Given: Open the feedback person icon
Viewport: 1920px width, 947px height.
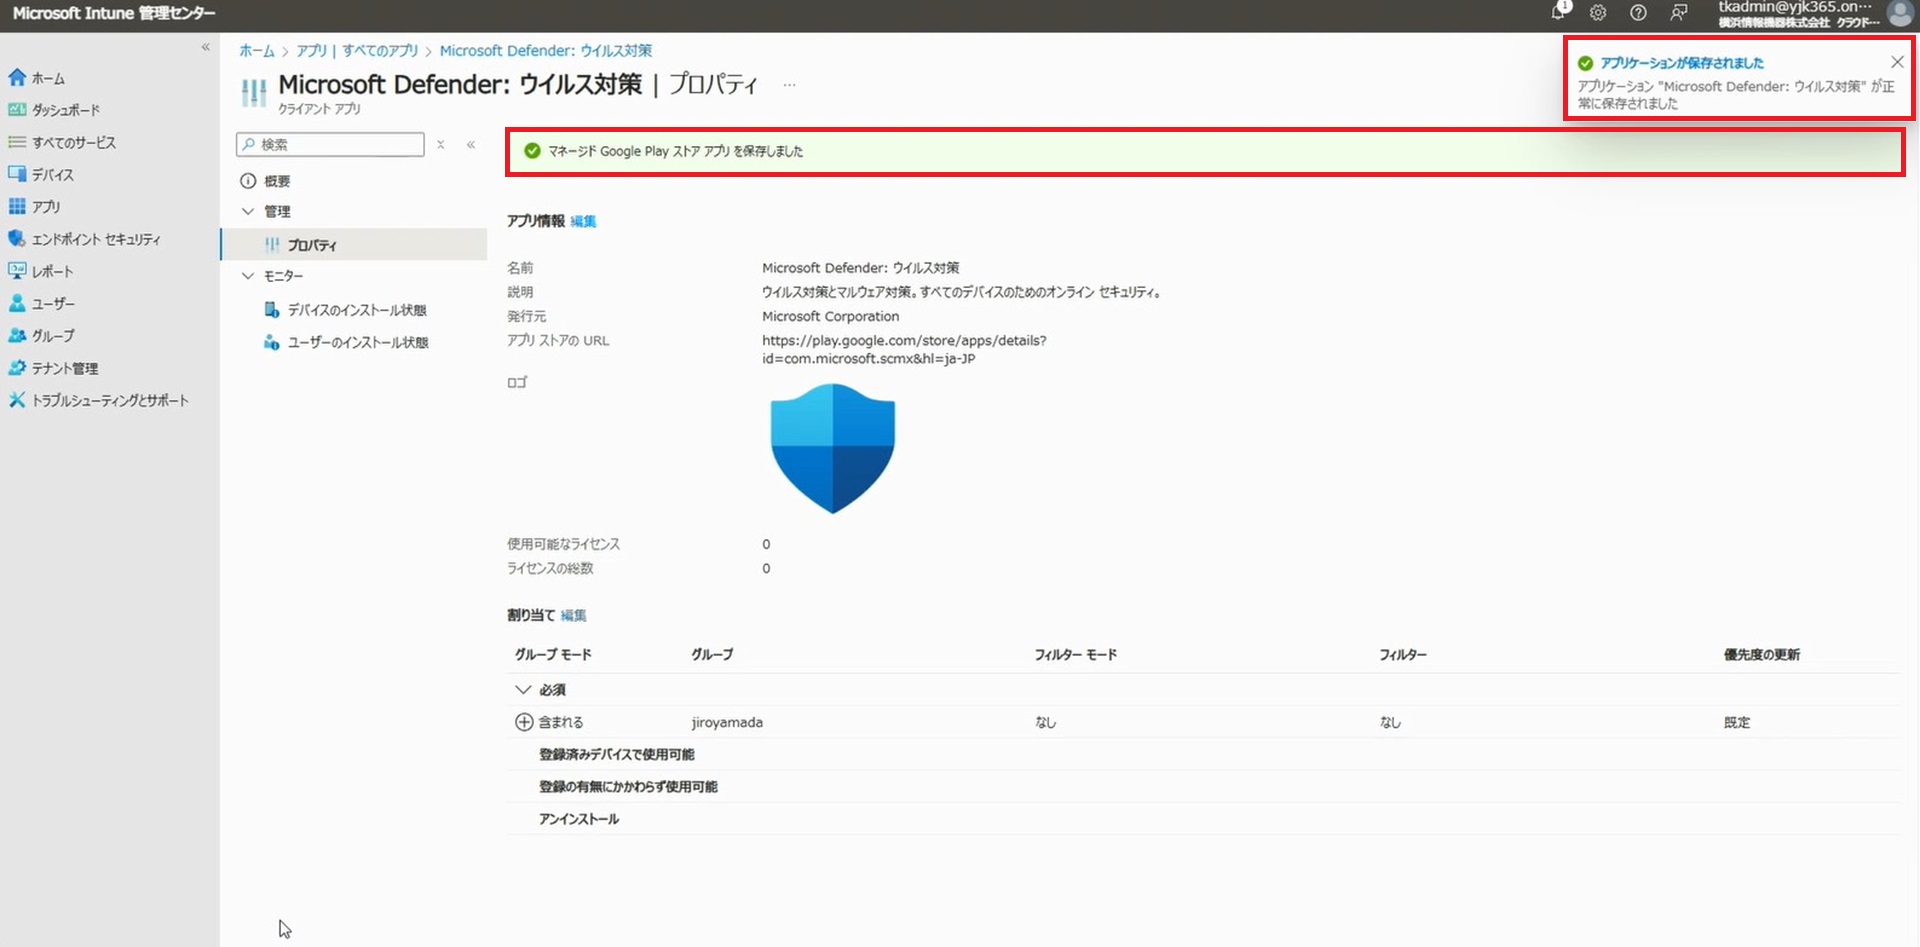Looking at the screenshot, I should coord(1678,13).
